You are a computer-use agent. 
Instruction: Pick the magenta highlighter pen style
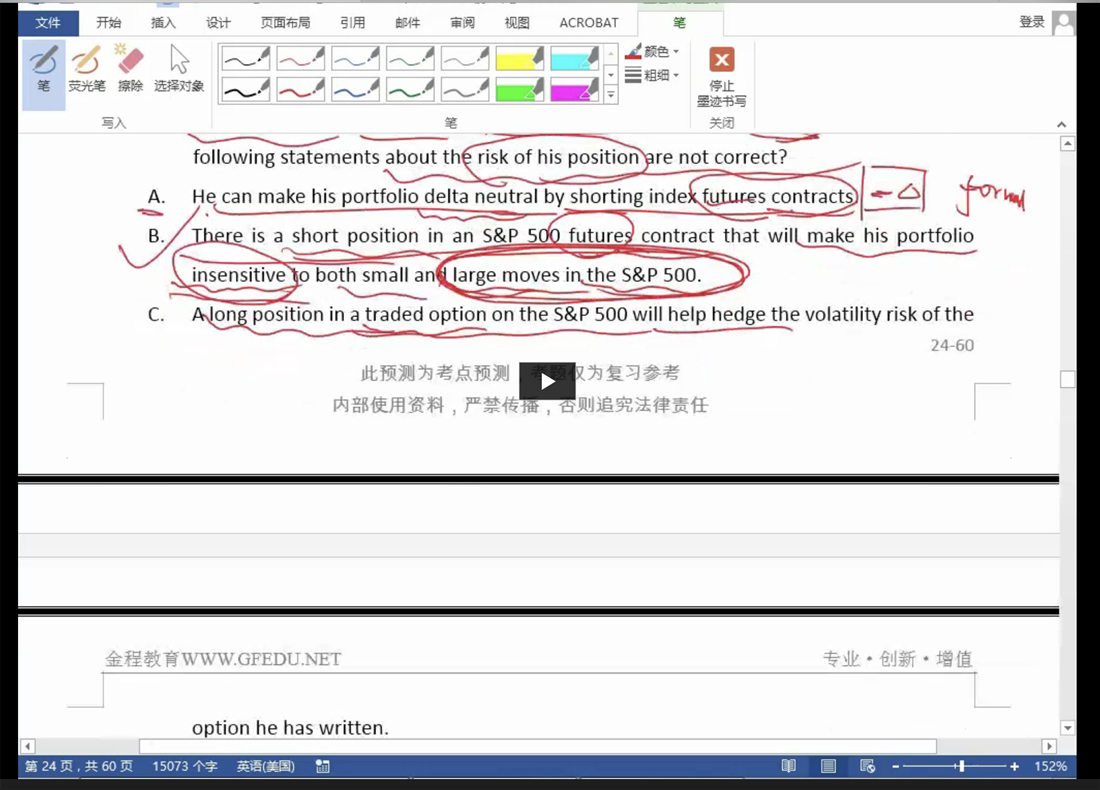click(x=574, y=91)
